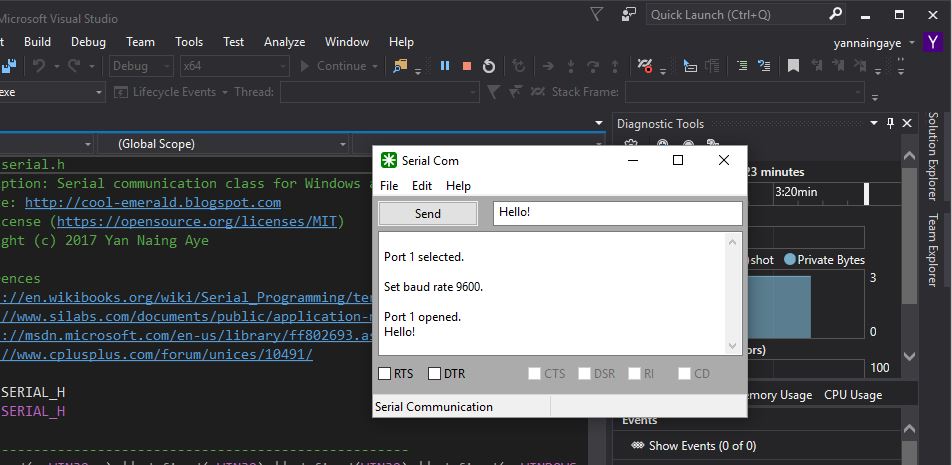The height and width of the screenshot is (465, 952).
Task: Stop debugging with the red square icon
Action: pyautogui.click(x=467, y=66)
